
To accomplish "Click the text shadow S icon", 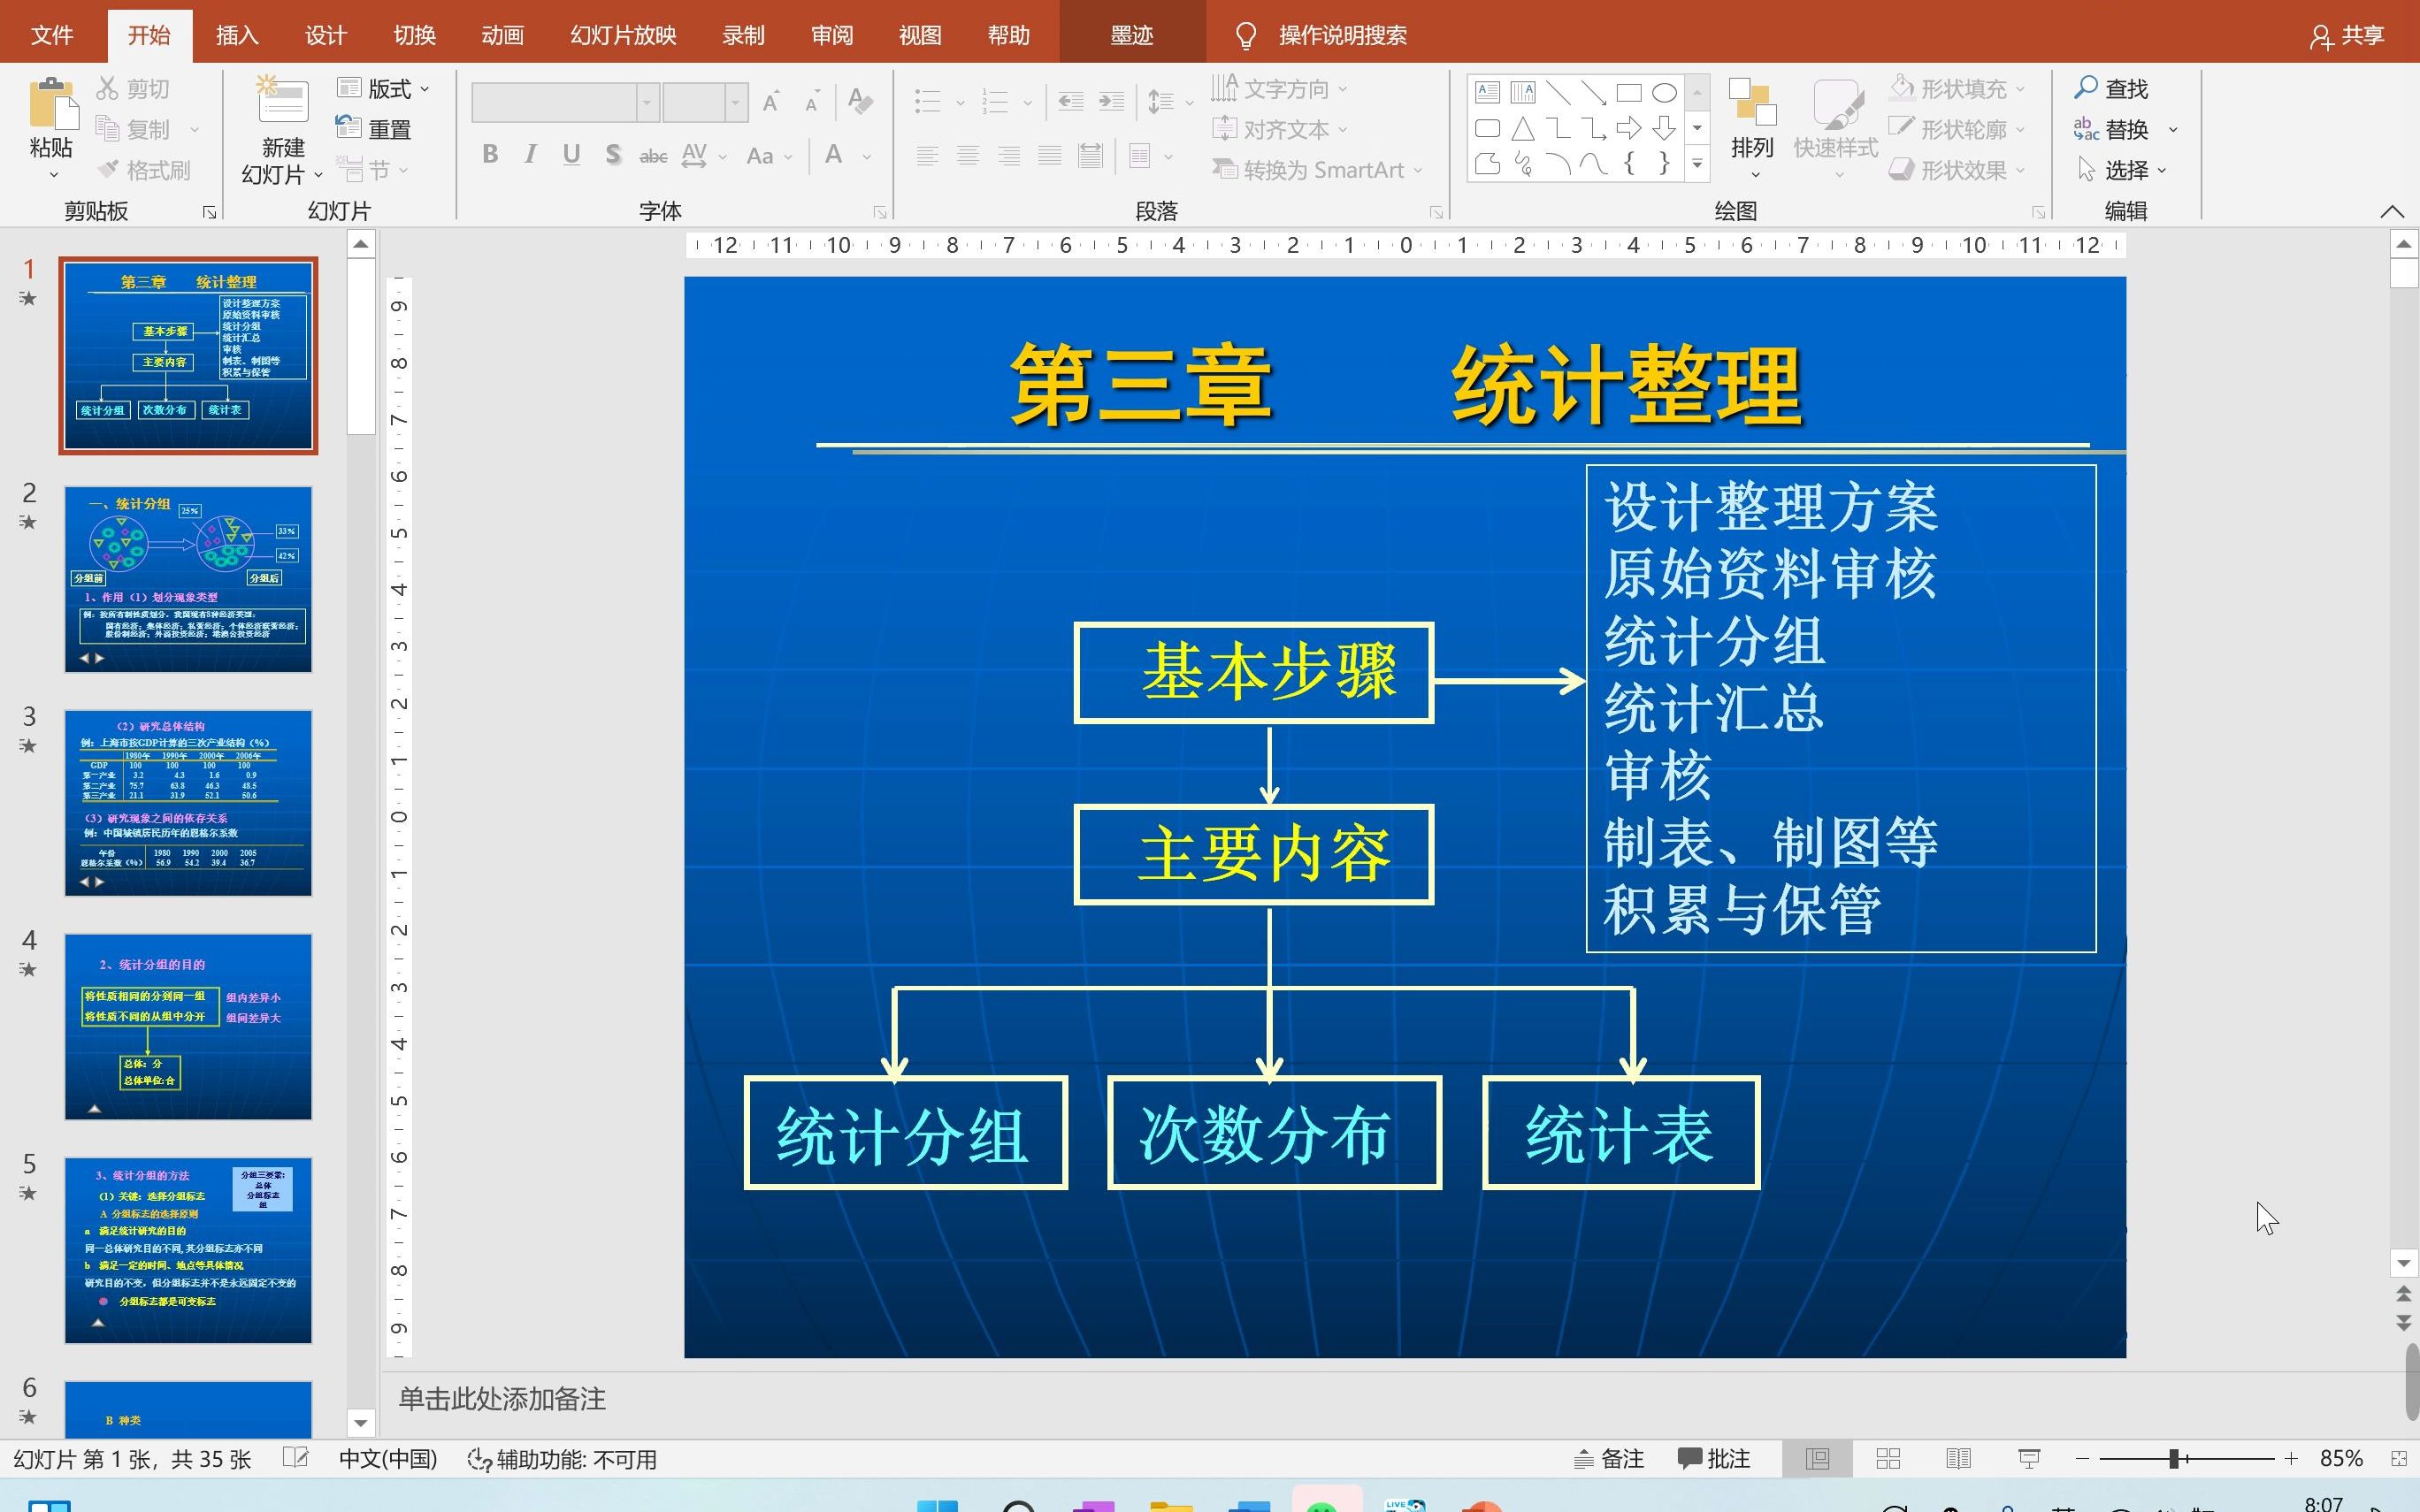I will tap(613, 155).
